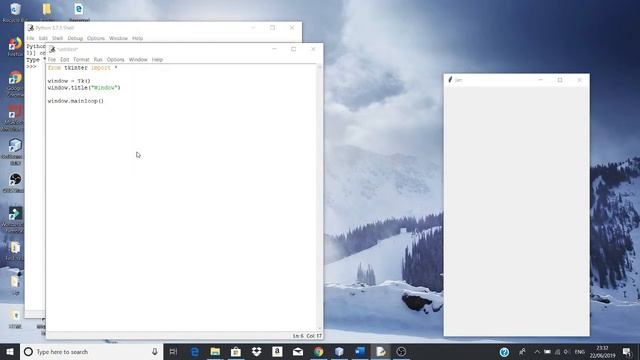Click the blue help icon in system tray
The image size is (640, 360).
(x=504, y=352)
